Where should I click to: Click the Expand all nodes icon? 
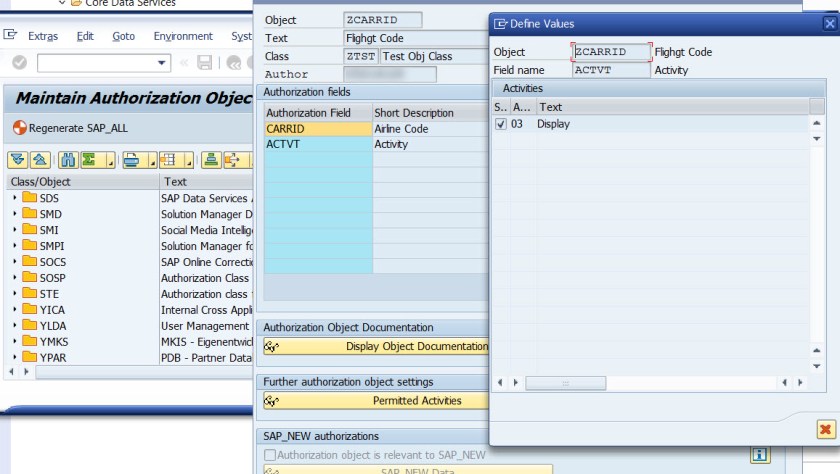pyautogui.click(x=17, y=160)
